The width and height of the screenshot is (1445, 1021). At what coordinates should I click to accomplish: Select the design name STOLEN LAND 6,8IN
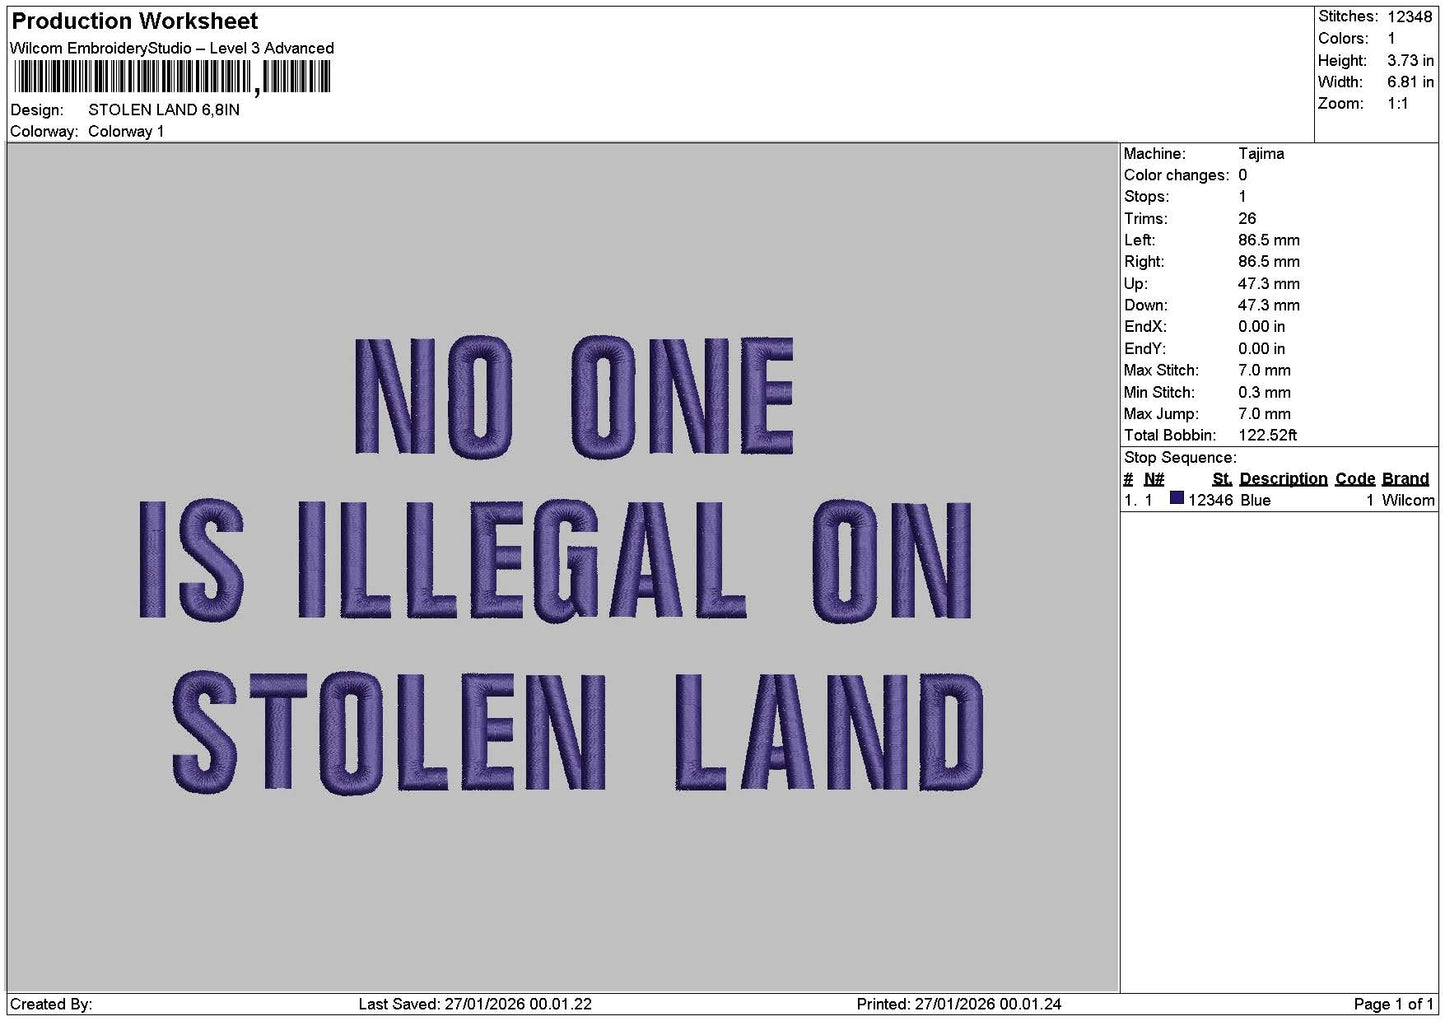164,110
